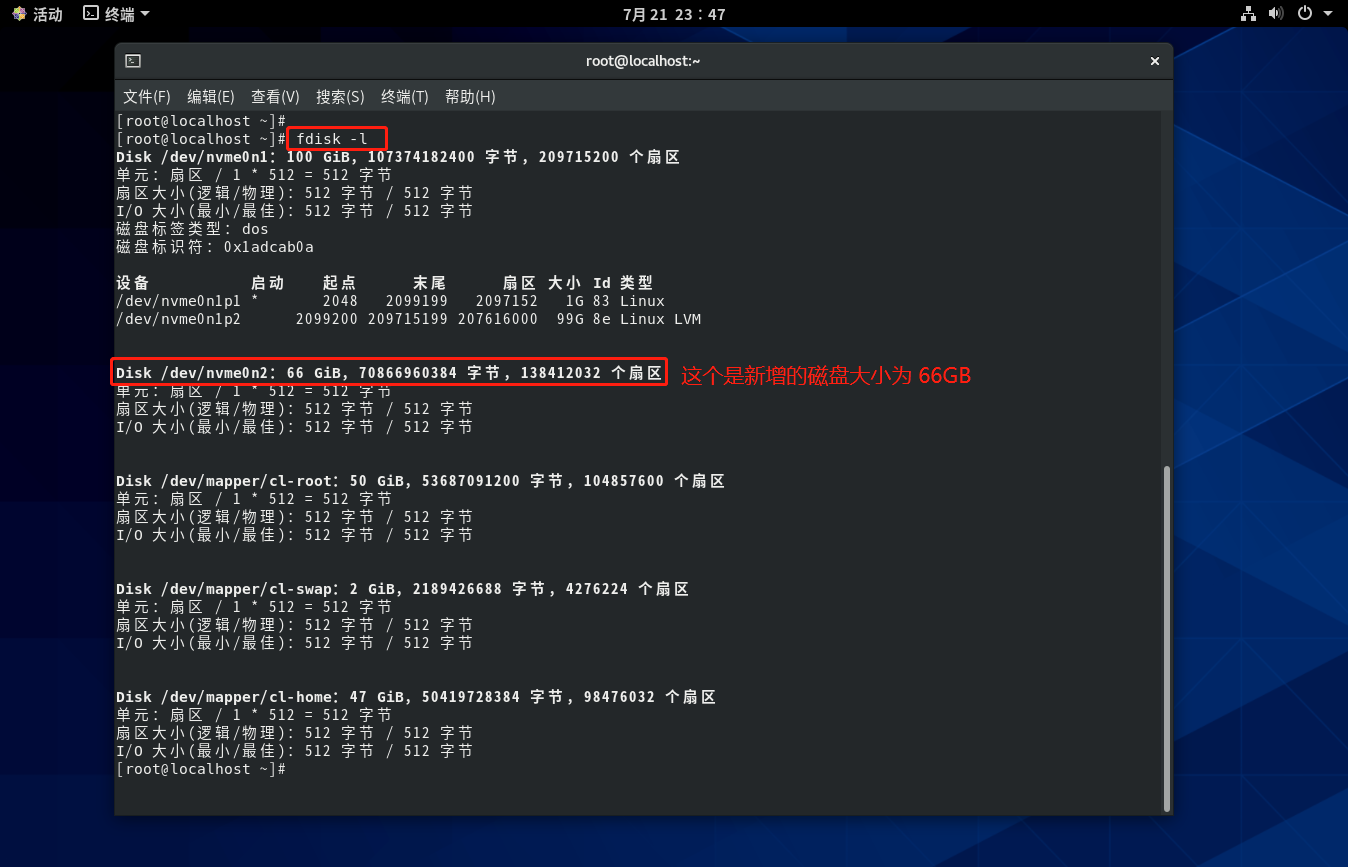Click the 活动 Activities logo icon
This screenshot has width=1348, height=867.
tap(19, 14)
